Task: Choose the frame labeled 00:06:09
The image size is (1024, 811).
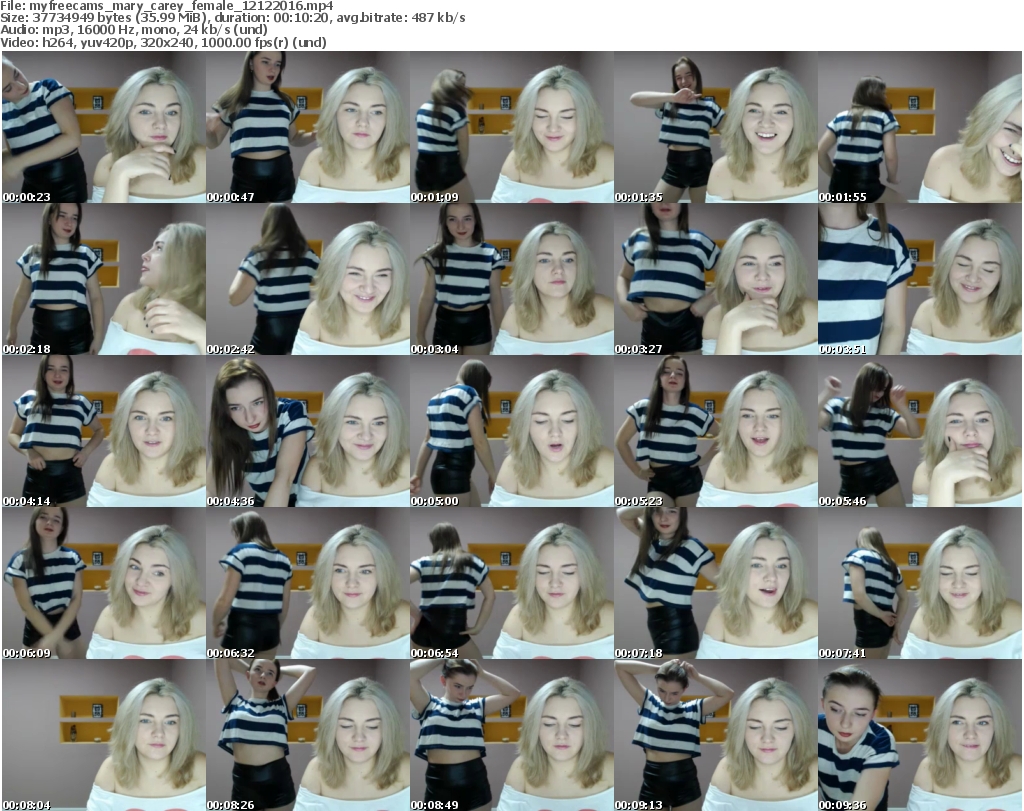Action: tap(104, 583)
